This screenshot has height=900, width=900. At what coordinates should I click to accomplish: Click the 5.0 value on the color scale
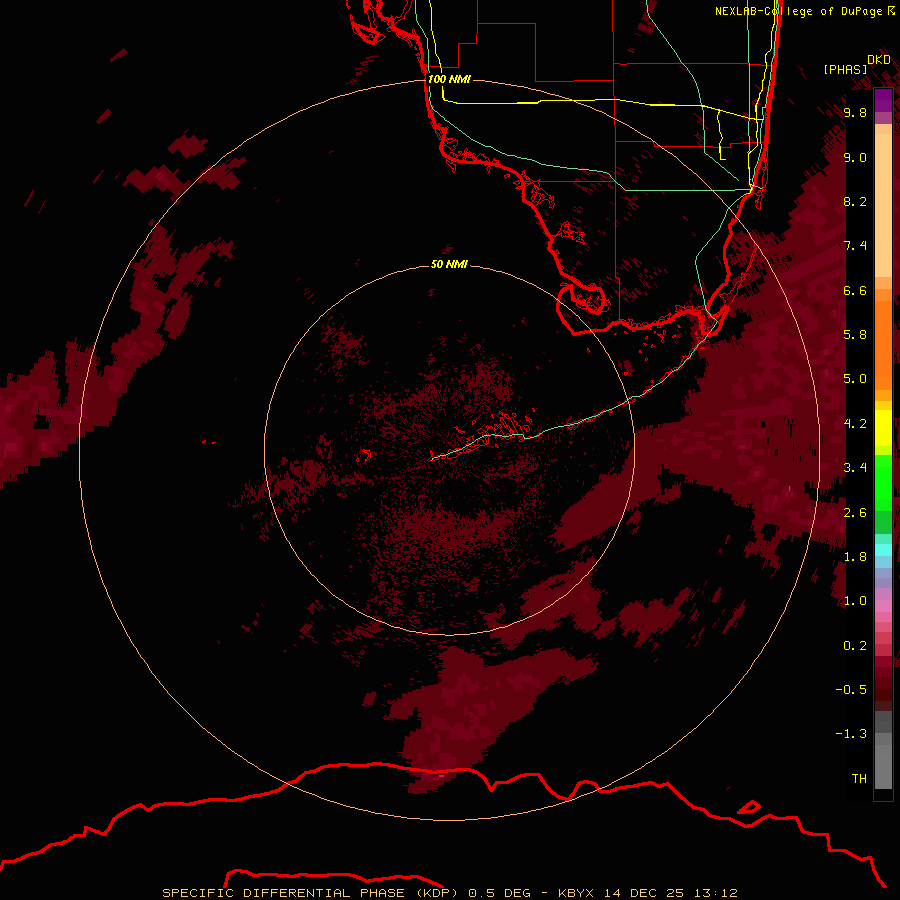tap(855, 379)
